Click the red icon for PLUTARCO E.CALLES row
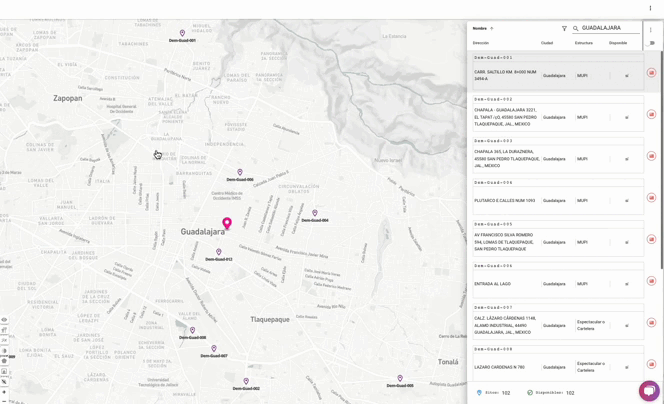The width and height of the screenshot is (664, 404). tap(651, 197)
